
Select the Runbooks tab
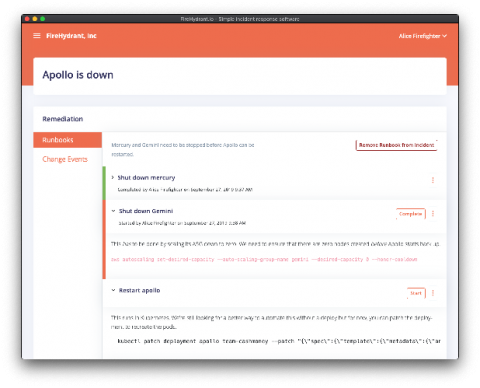[67, 140]
